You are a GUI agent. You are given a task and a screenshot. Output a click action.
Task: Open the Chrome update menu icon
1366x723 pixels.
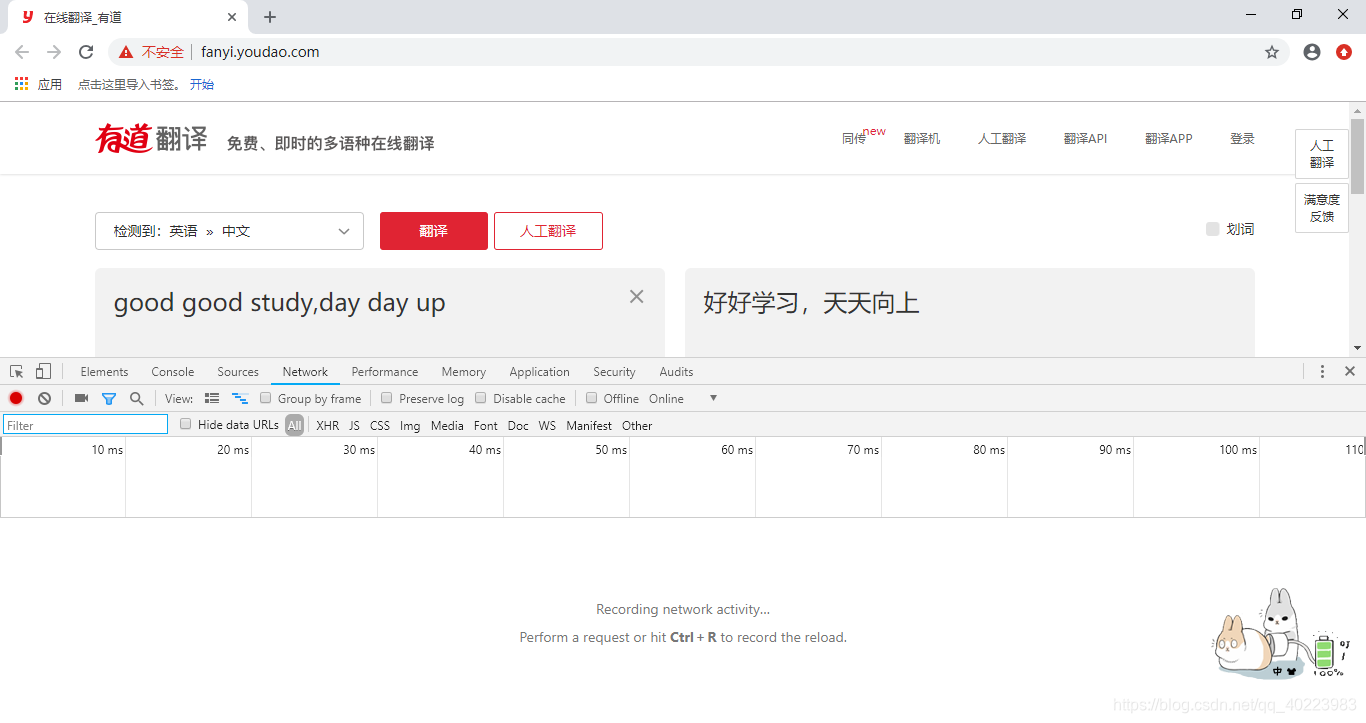(1344, 52)
